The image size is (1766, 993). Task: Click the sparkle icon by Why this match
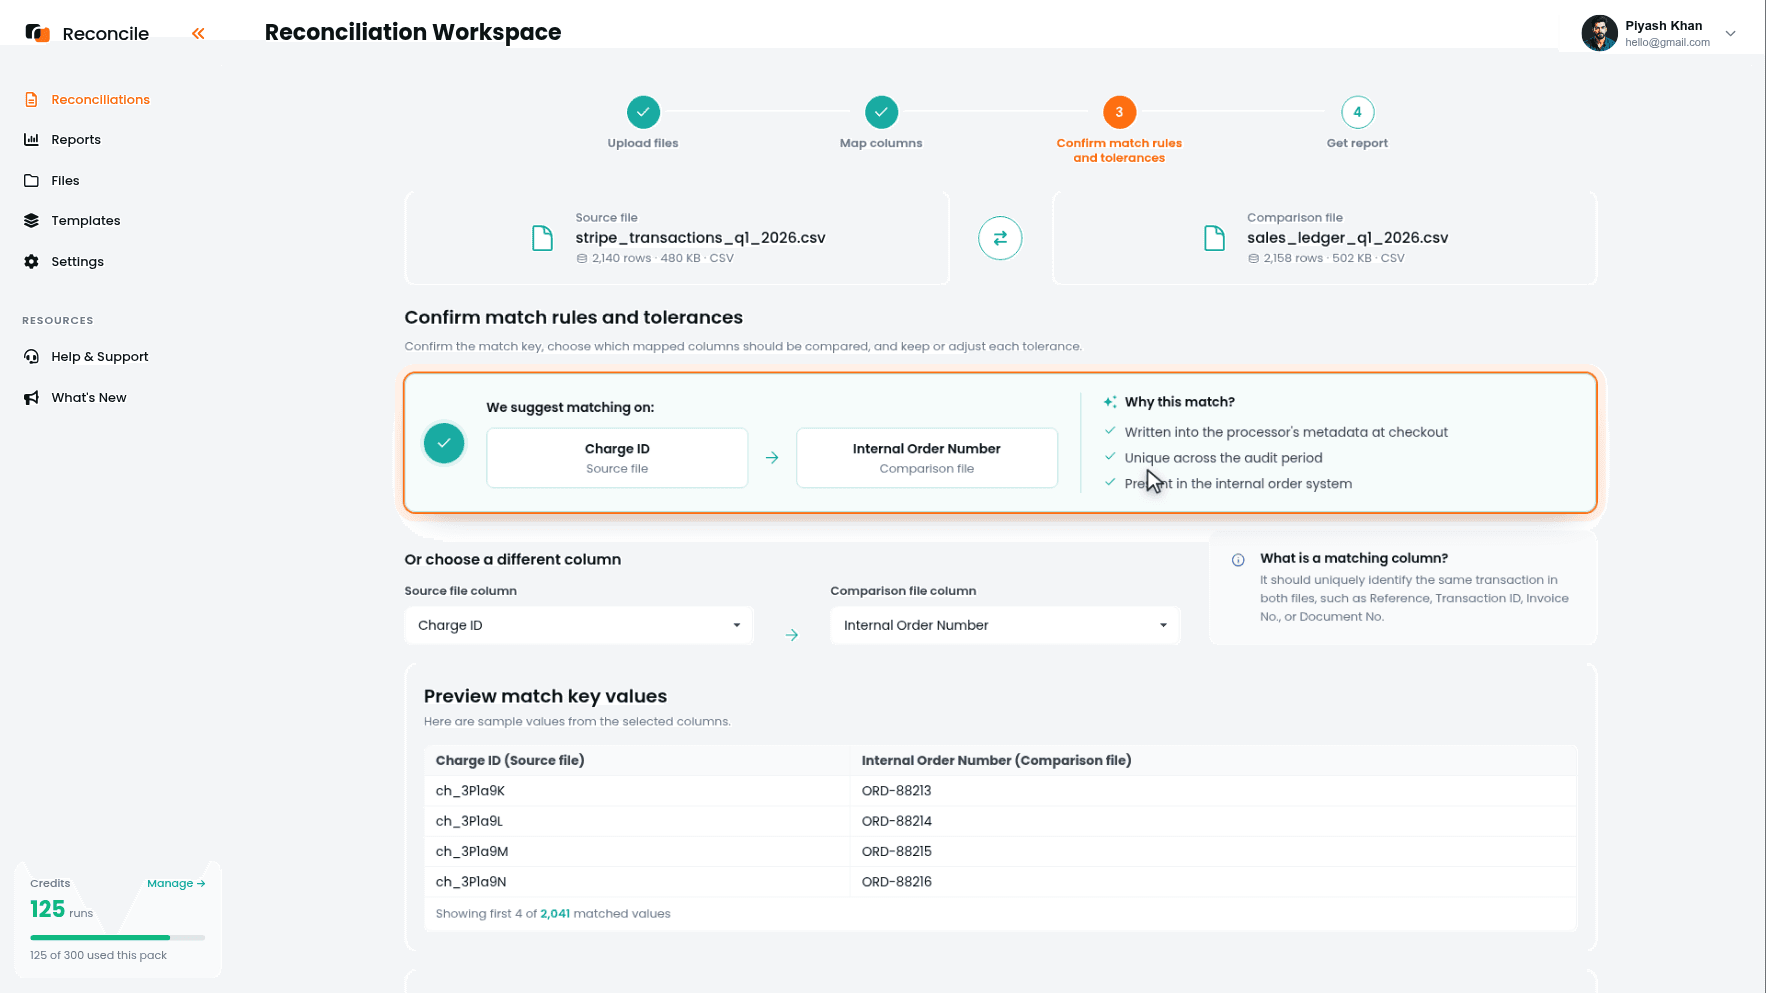1110,402
